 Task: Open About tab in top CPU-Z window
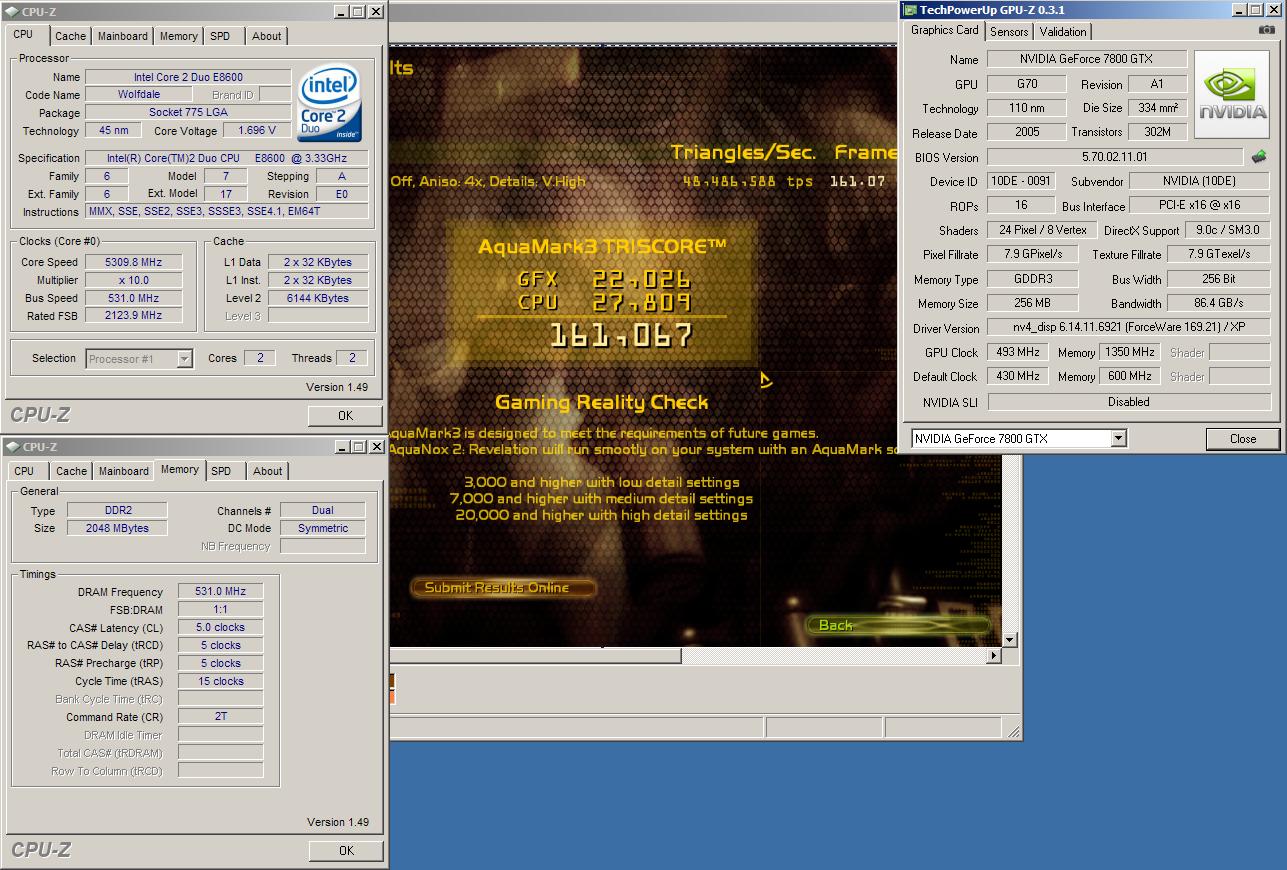pyautogui.click(x=266, y=36)
